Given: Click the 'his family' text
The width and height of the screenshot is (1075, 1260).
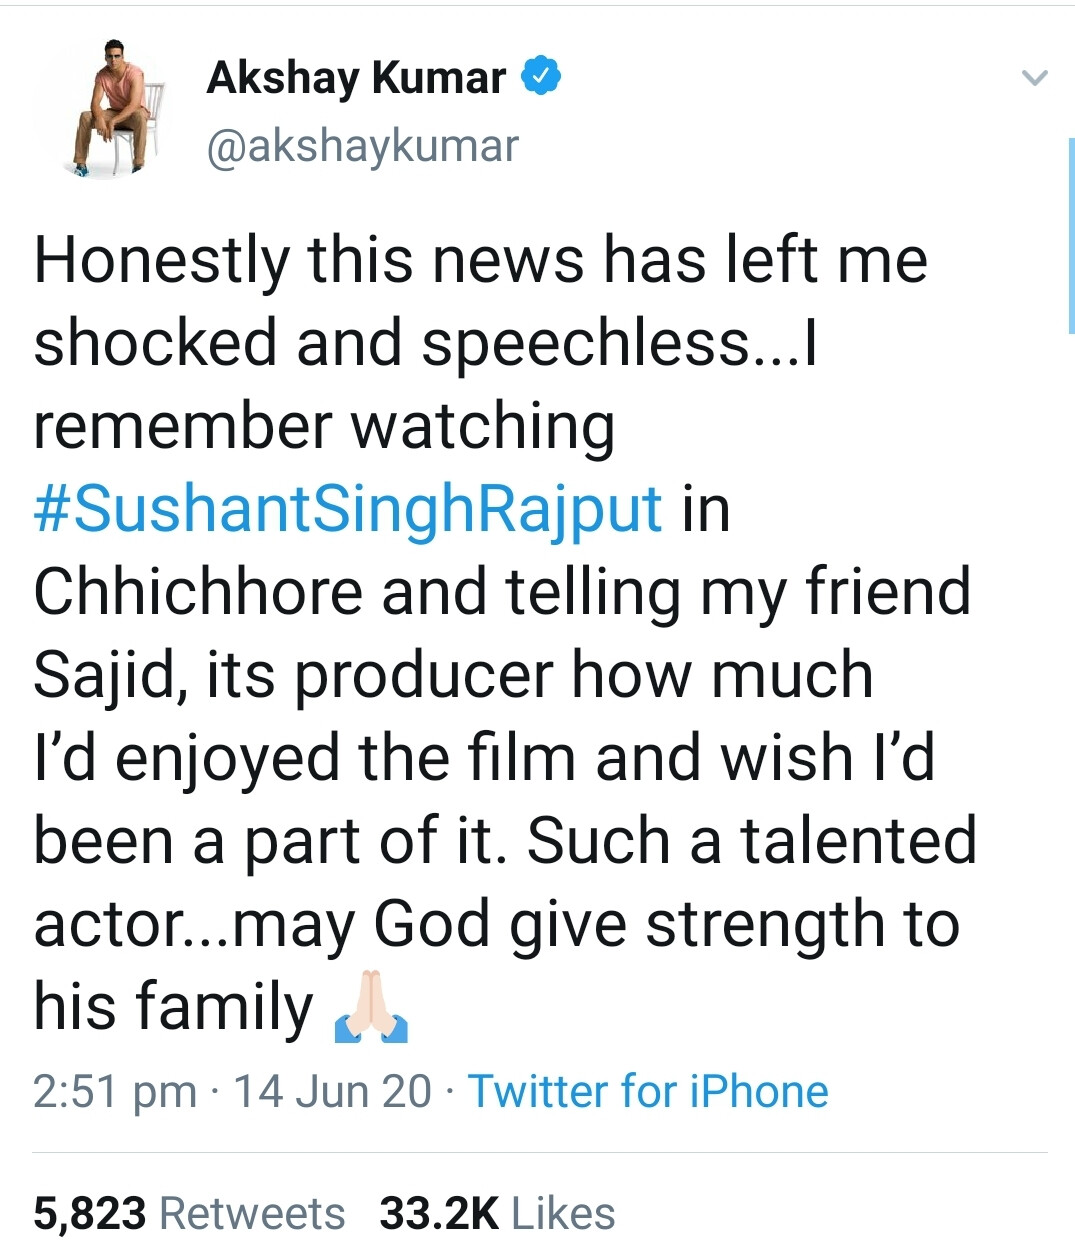Looking at the screenshot, I should coord(173,1006).
